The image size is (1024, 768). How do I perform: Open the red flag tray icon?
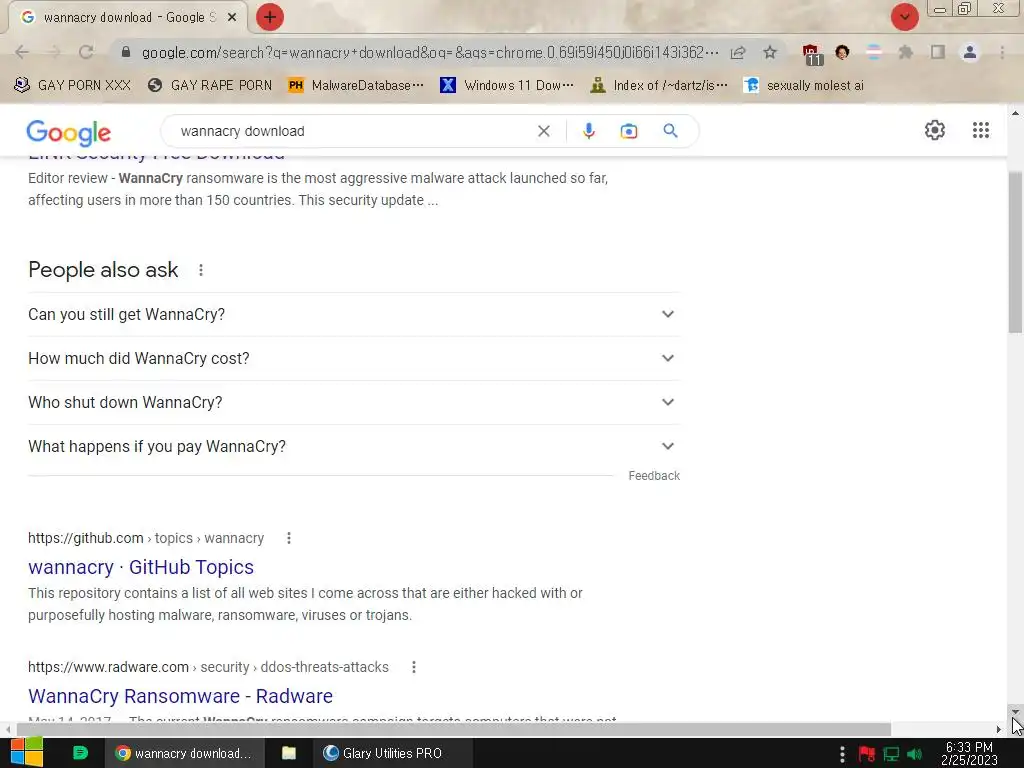[866, 754]
